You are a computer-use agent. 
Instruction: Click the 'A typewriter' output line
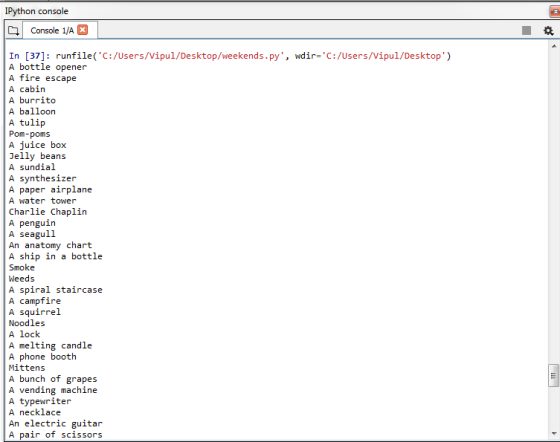coord(40,401)
